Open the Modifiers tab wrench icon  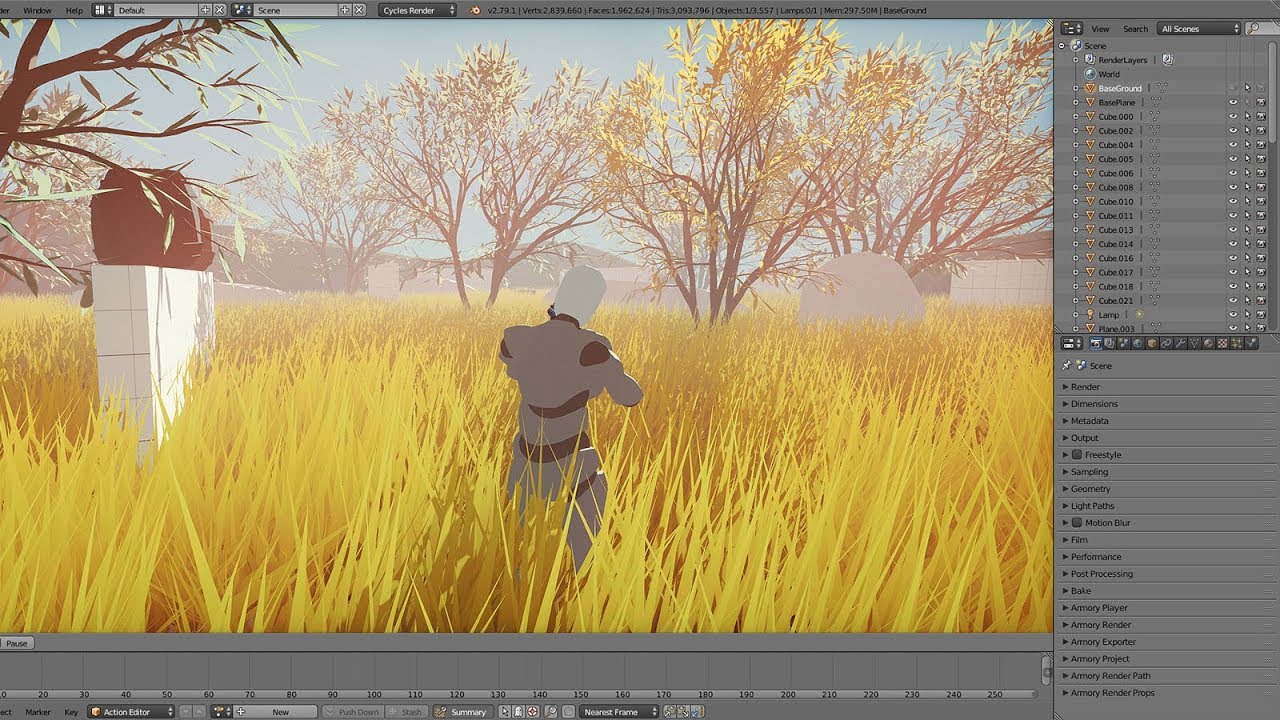tap(1180, 343)
